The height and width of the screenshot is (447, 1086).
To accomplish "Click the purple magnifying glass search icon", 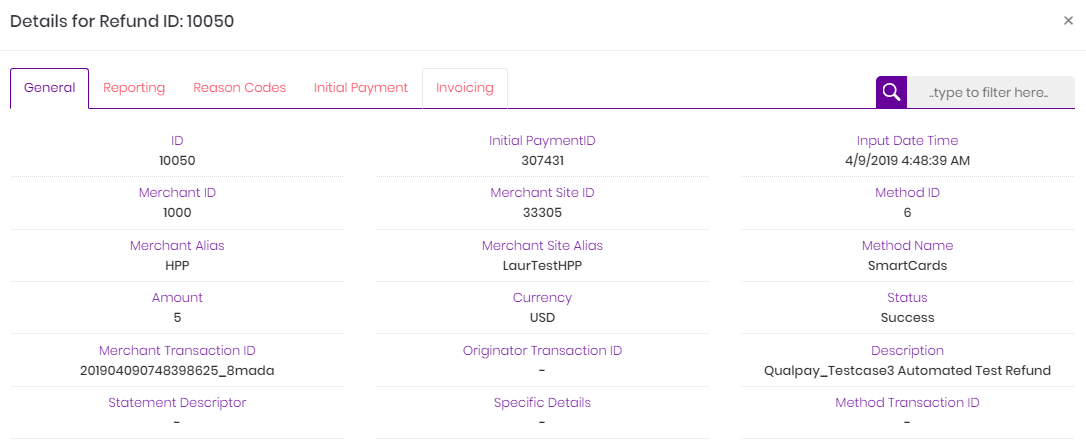I will [x=891, y=92].
